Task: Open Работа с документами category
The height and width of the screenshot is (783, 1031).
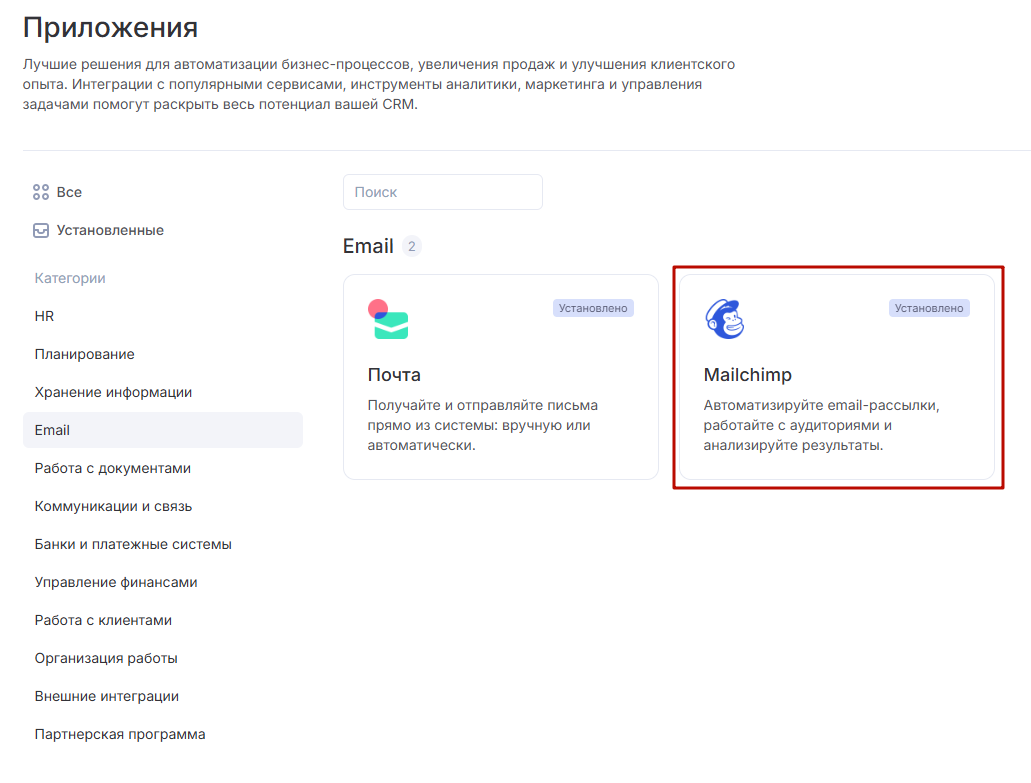Action: pyautogui.click(x=162, y=468)
